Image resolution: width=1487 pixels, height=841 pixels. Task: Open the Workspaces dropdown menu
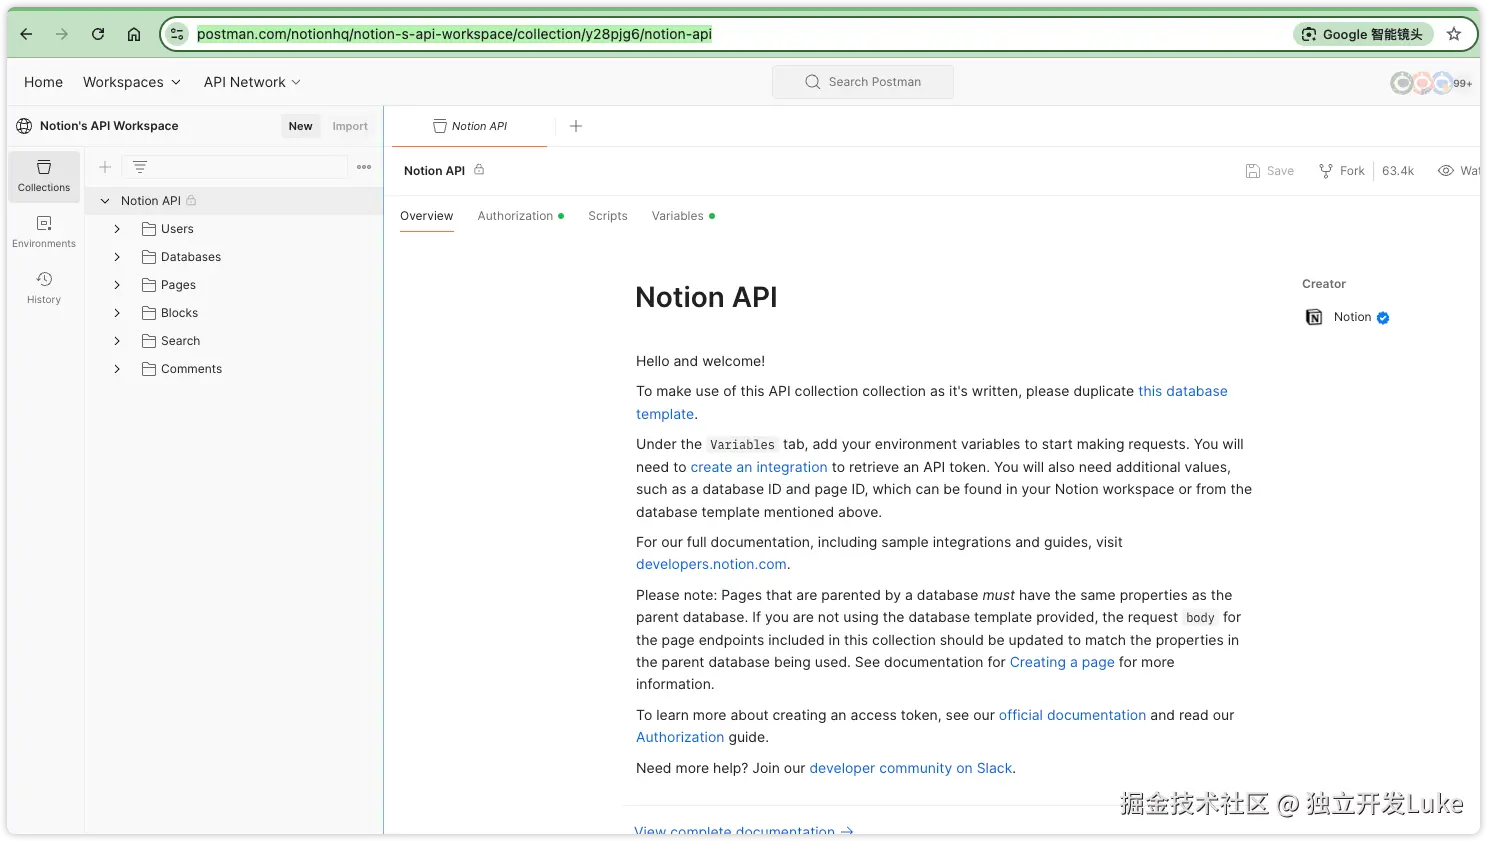tap(132, 82)
